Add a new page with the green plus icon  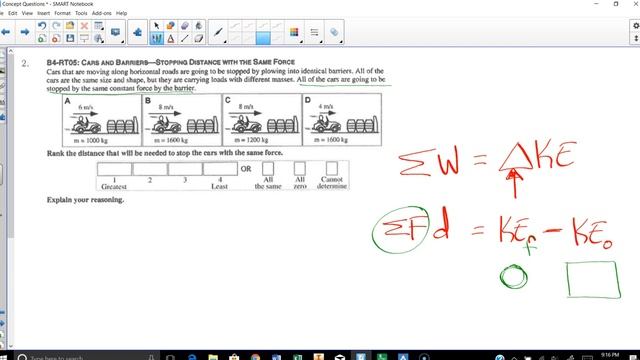click(42, 38)
